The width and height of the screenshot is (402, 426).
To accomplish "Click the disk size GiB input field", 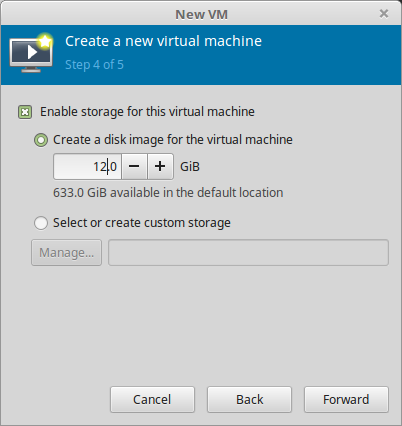I will point(88,166).
